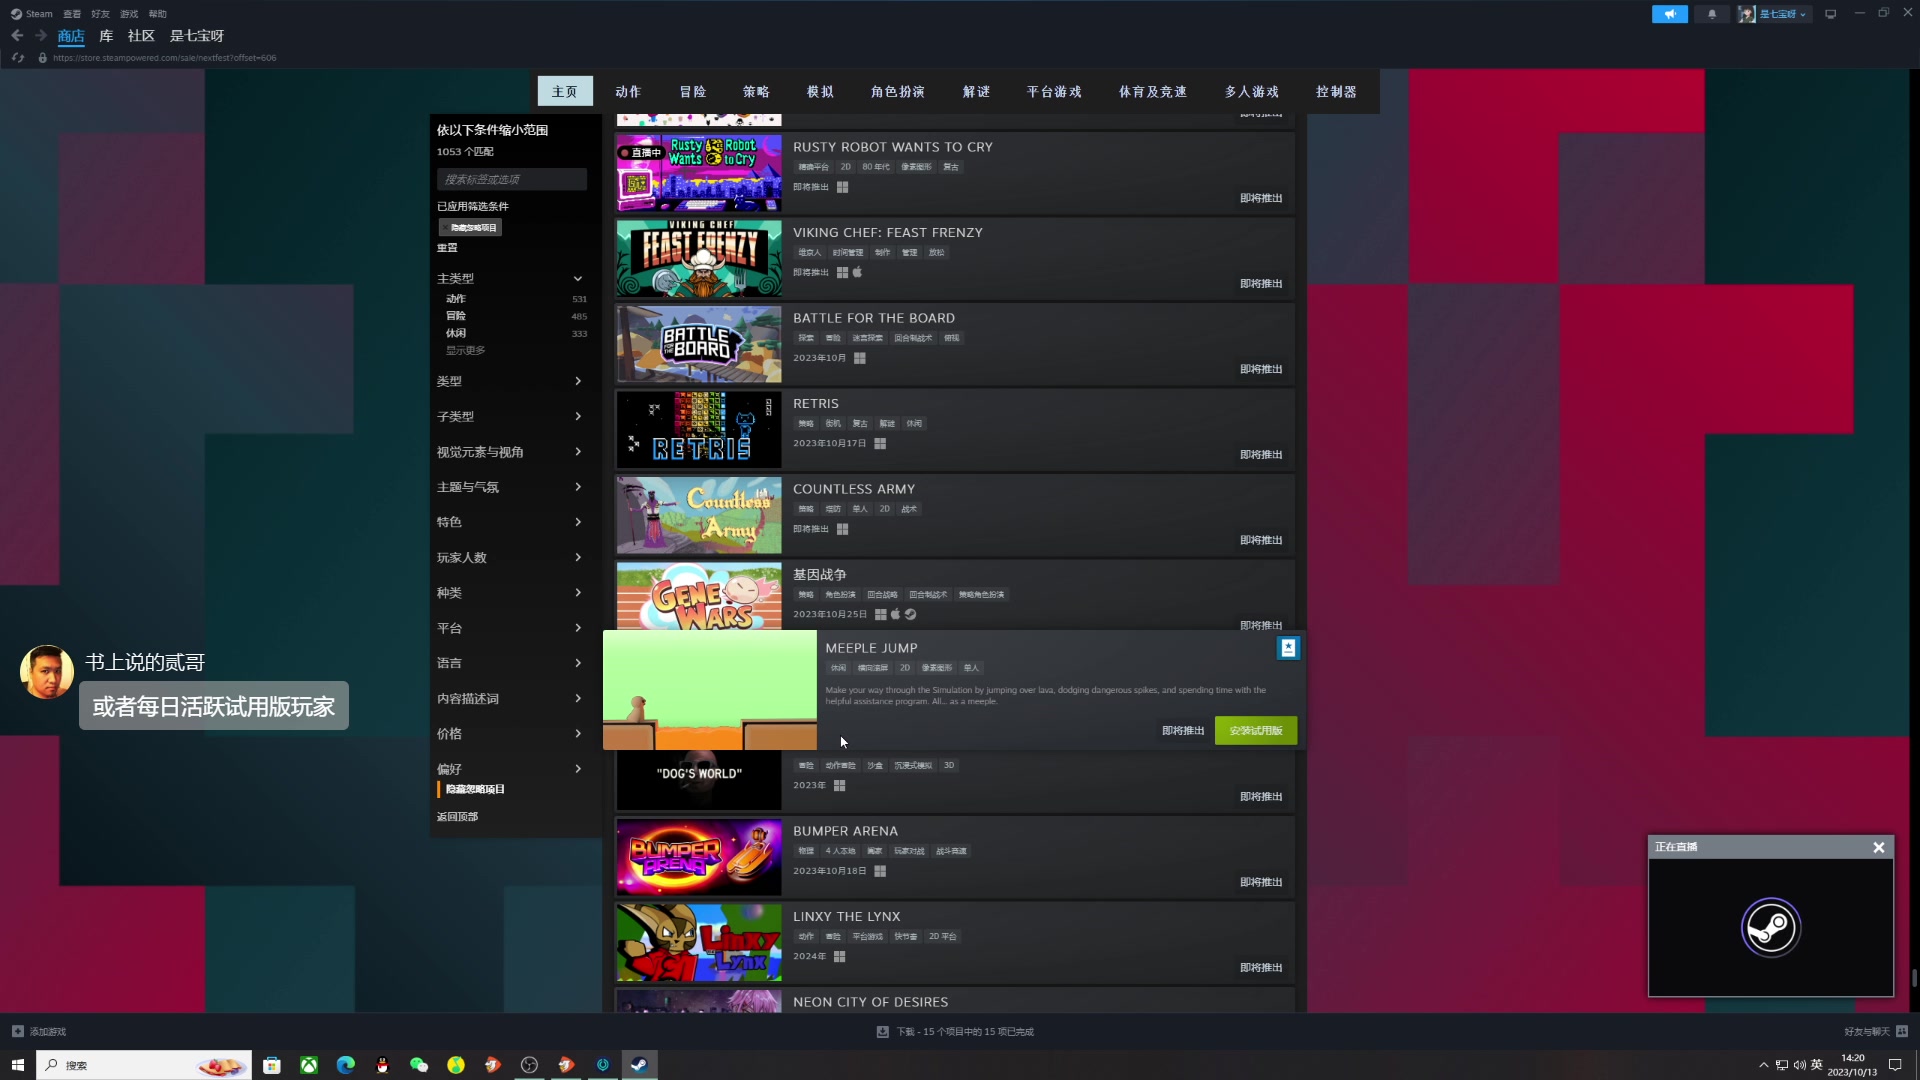Image resolution: width=1920 pixels, height=1080 pixels.
Task: Open the notifications bell
Action: click(1712, 14)
